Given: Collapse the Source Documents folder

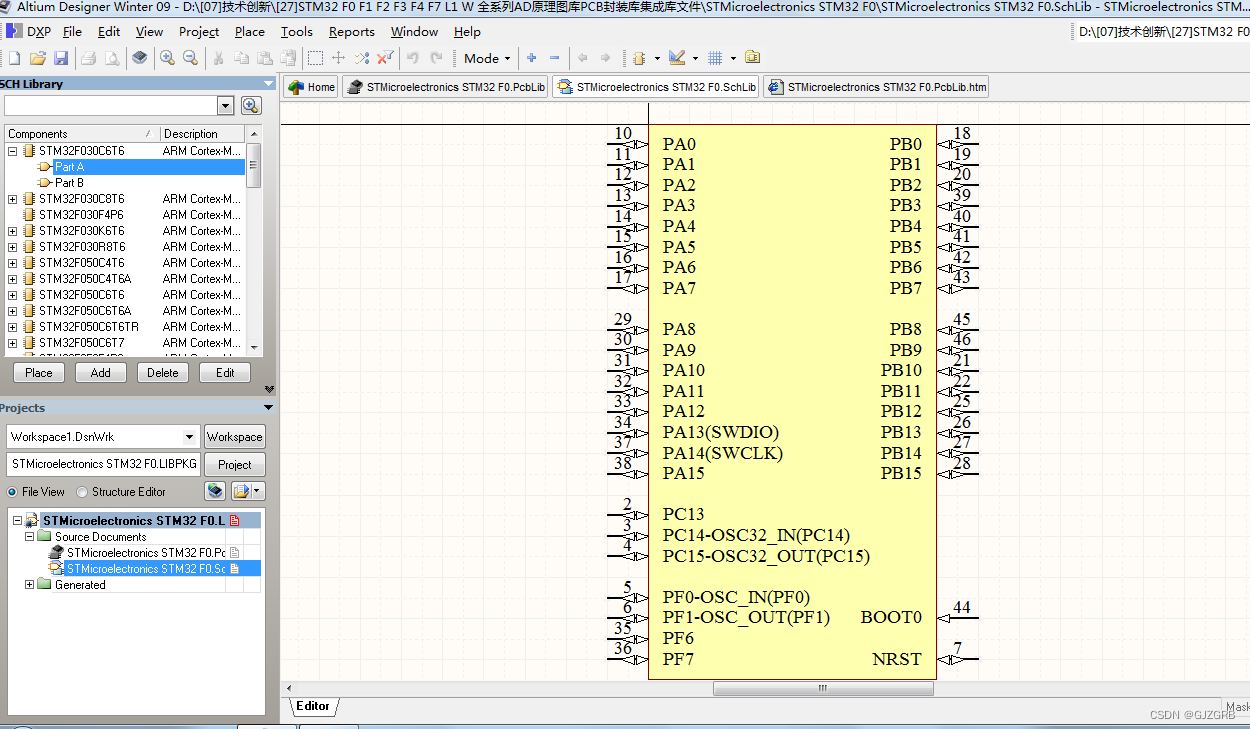Looking at the screenshot, I should [x=29, y=536].
